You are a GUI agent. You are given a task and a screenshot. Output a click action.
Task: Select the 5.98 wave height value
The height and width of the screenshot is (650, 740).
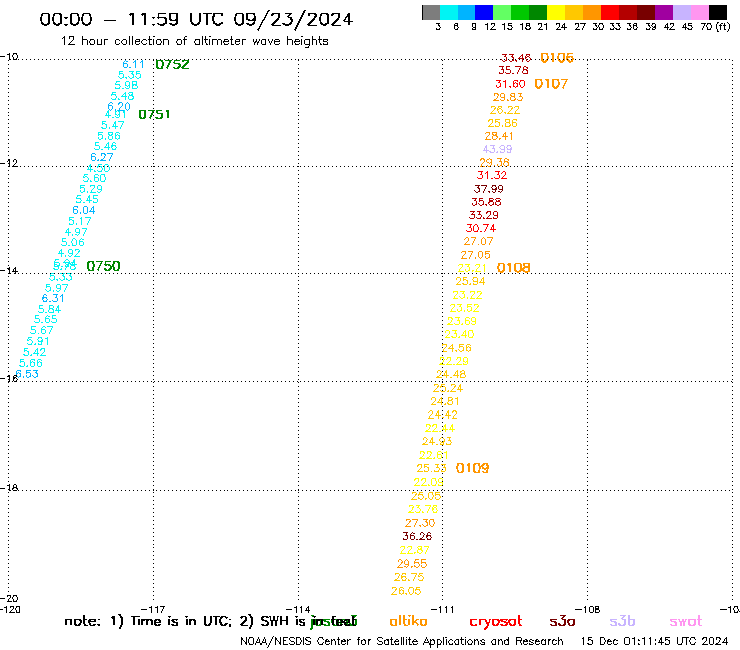126,85
